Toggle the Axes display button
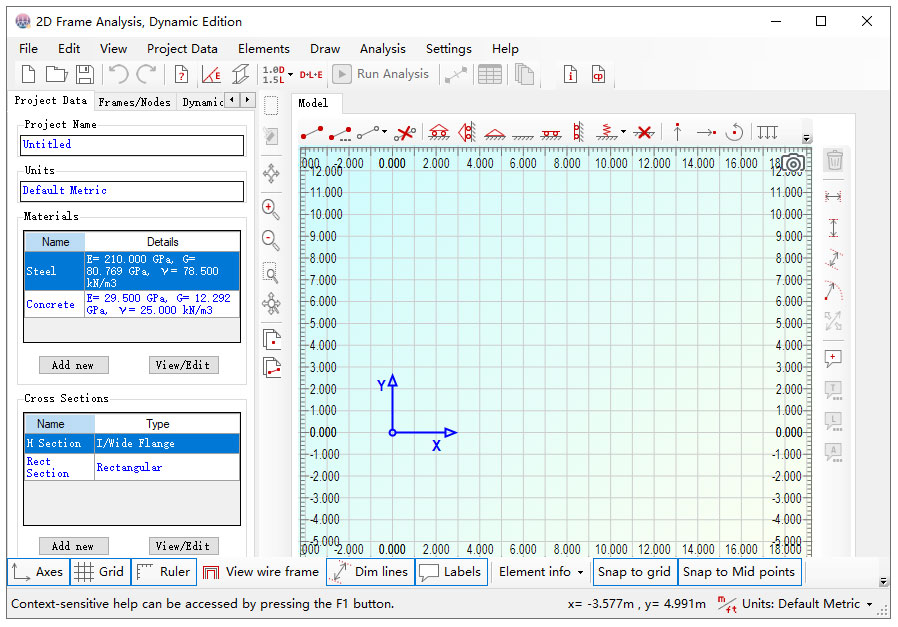Screen dimensions: 898x627 click(x=38, y=572)
